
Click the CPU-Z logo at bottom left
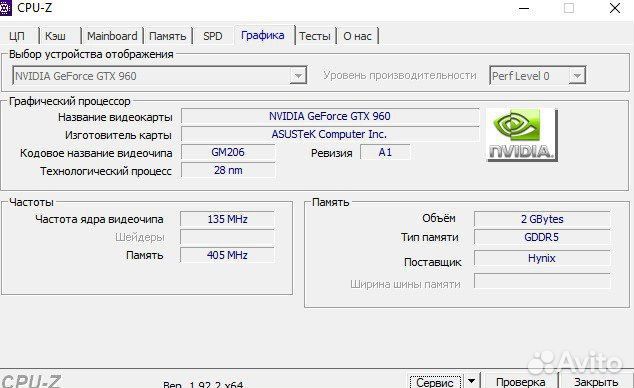pos(31,381)
